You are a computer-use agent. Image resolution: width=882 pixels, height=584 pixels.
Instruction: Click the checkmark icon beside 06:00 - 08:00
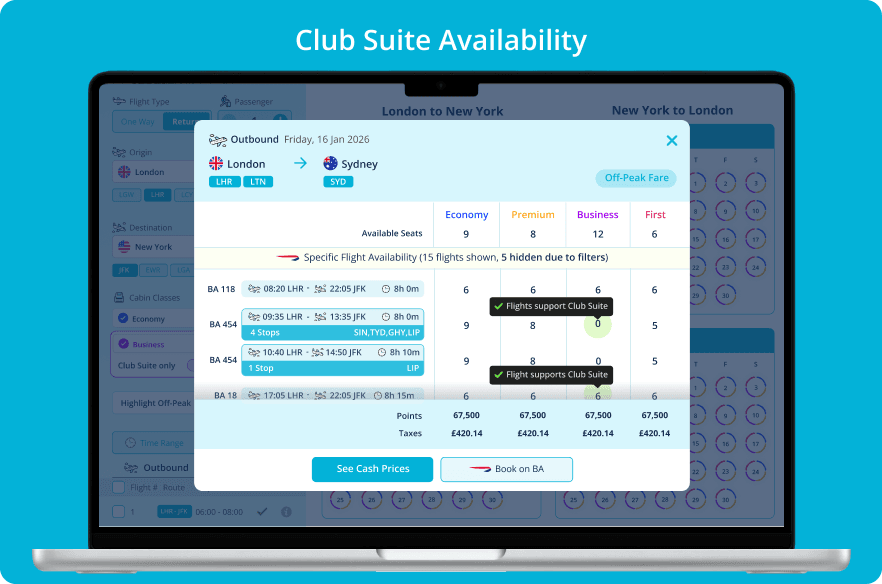point(262,511)
